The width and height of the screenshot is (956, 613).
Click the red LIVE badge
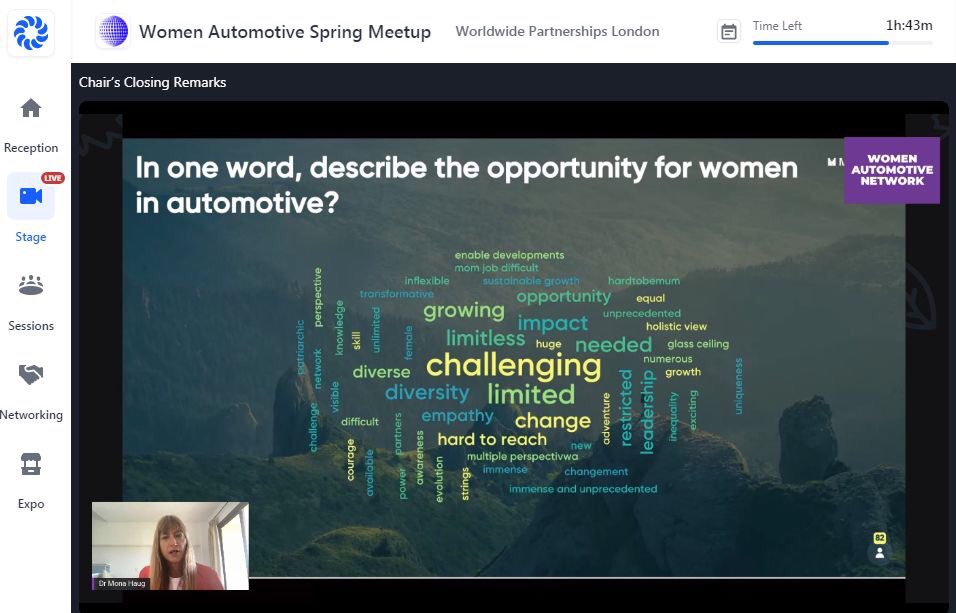(53, 178)
